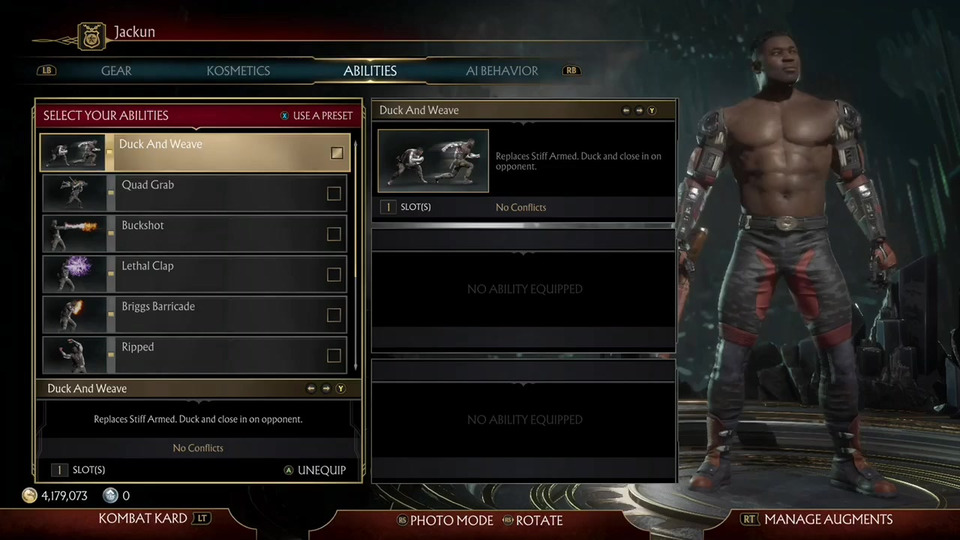The width and height of the screenshot is (960, 540).
Task: Toggle the Duck And Weave checkbox
Action: coord(337,153)
